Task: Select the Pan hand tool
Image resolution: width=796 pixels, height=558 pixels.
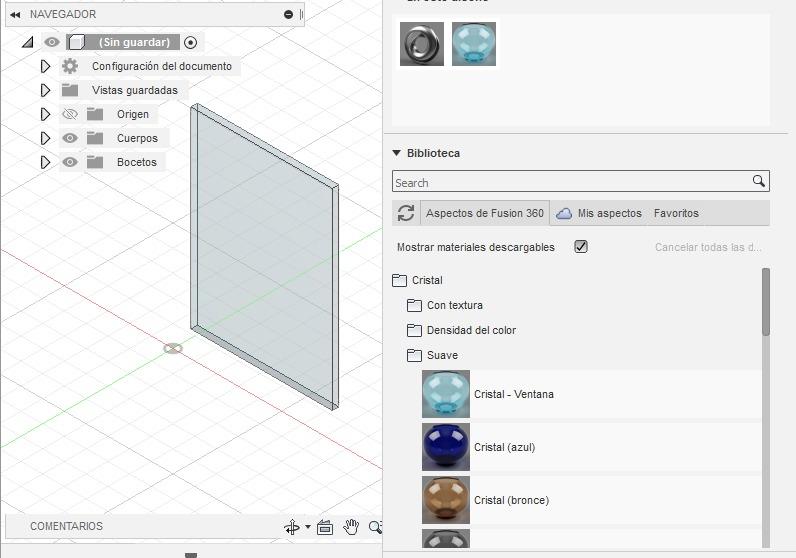Action: click(351, 527)
